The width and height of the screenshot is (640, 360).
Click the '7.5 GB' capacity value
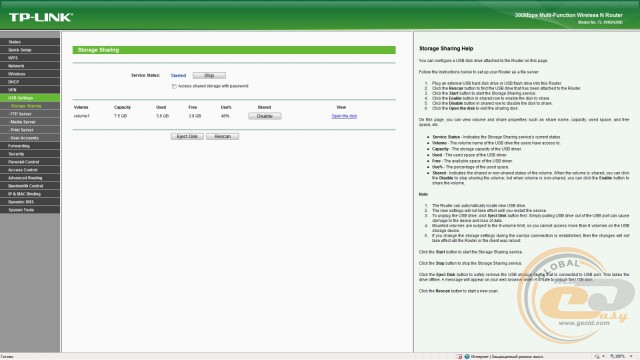point(120,116)
